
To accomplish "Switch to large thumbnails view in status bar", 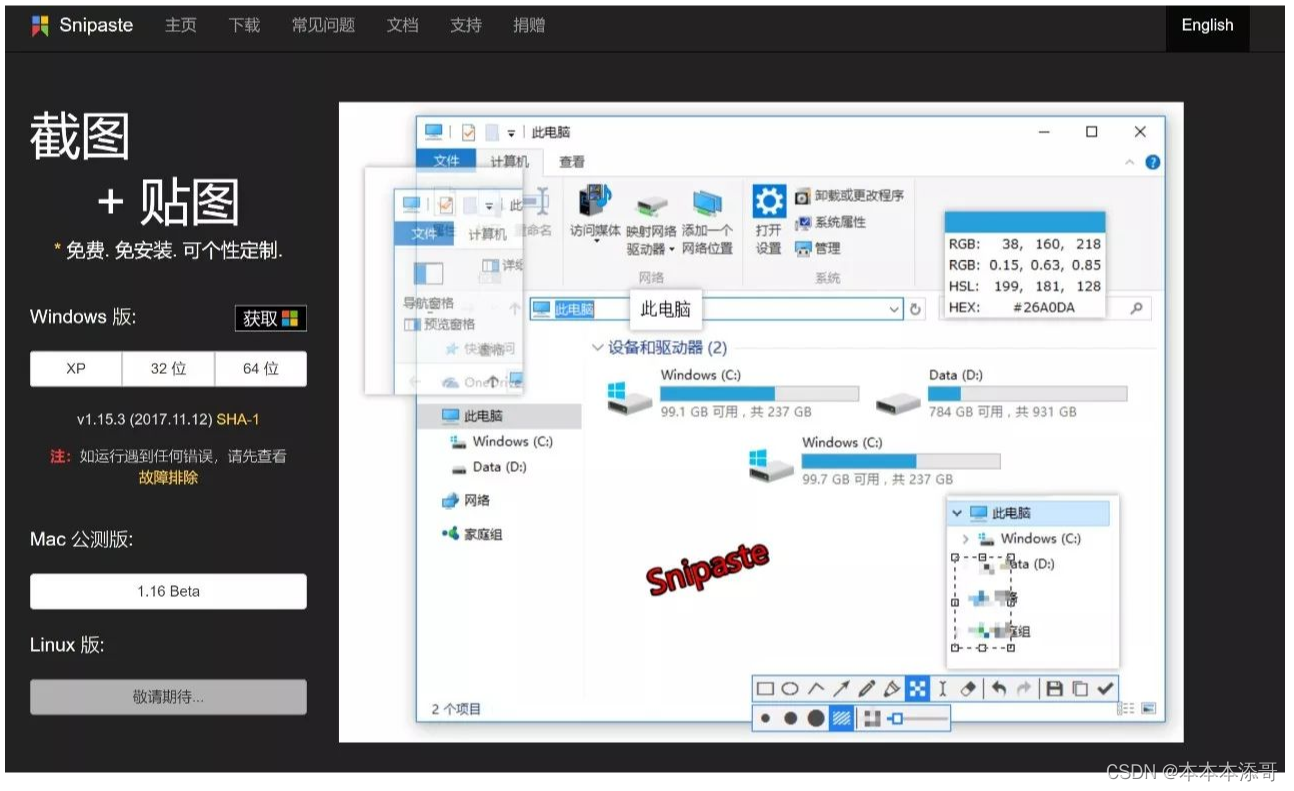I will tap(1148, 708).
